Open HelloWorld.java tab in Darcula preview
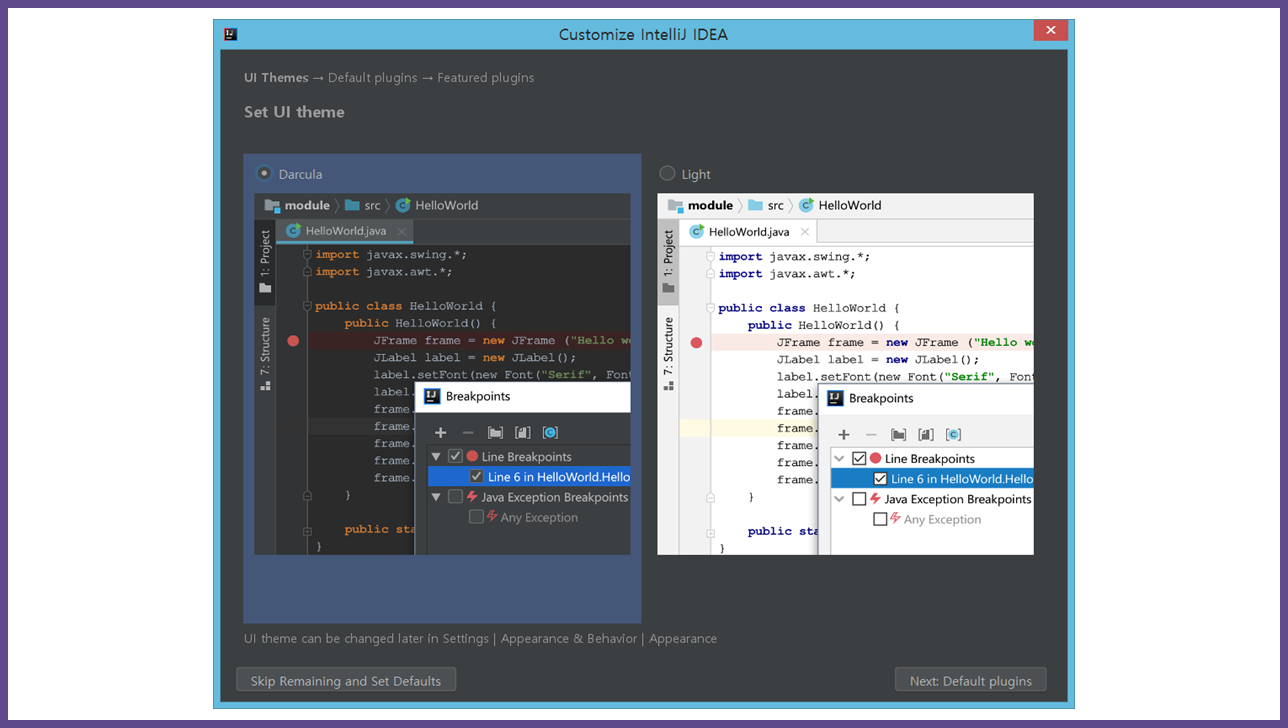Viewport: 1288px width, 728px height. 346,230
